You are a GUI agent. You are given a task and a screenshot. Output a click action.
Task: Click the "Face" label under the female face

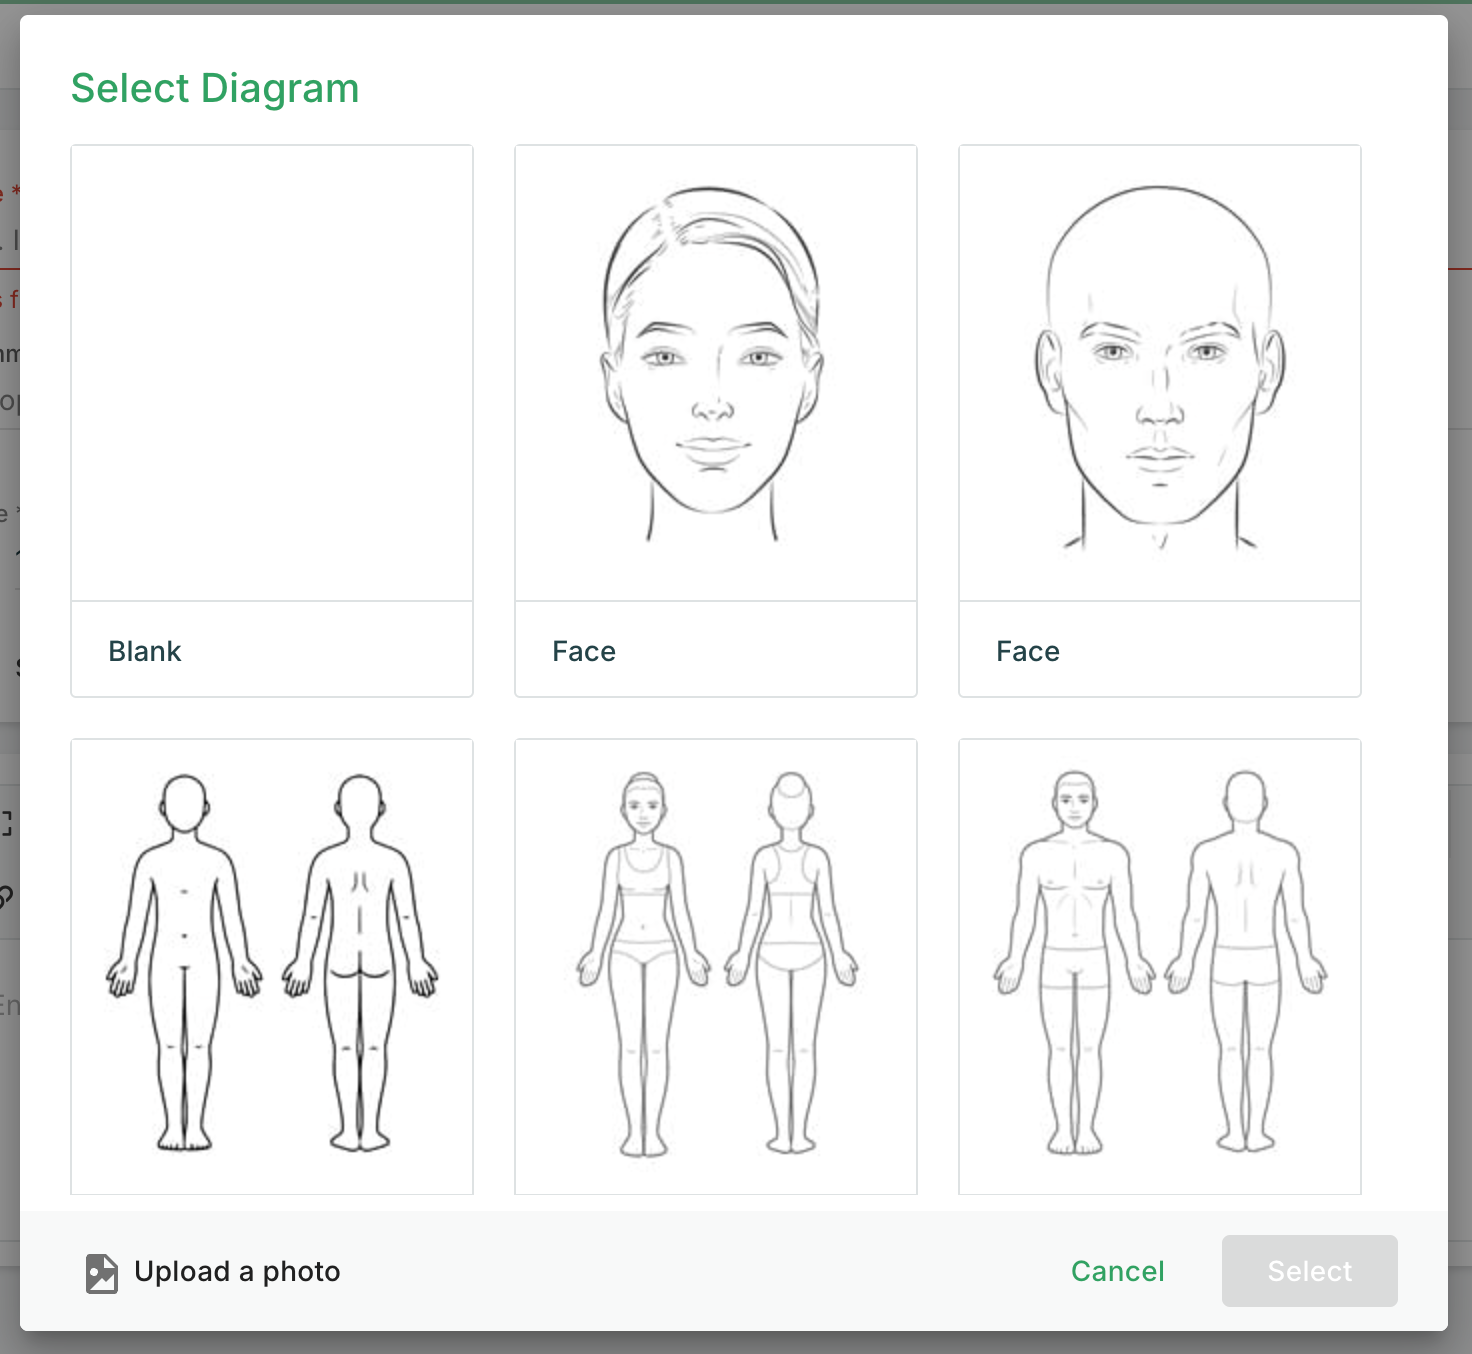point(584,652)
